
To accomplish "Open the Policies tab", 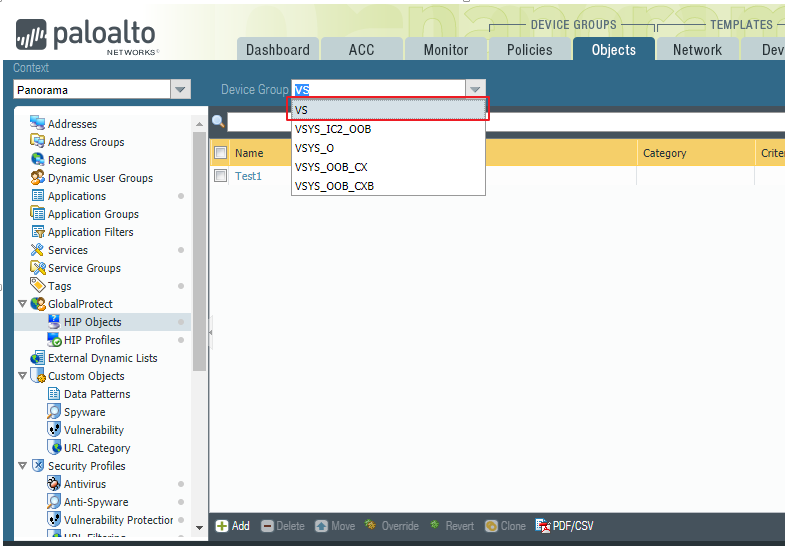I will pyautogui.click(x=530, y=49).
